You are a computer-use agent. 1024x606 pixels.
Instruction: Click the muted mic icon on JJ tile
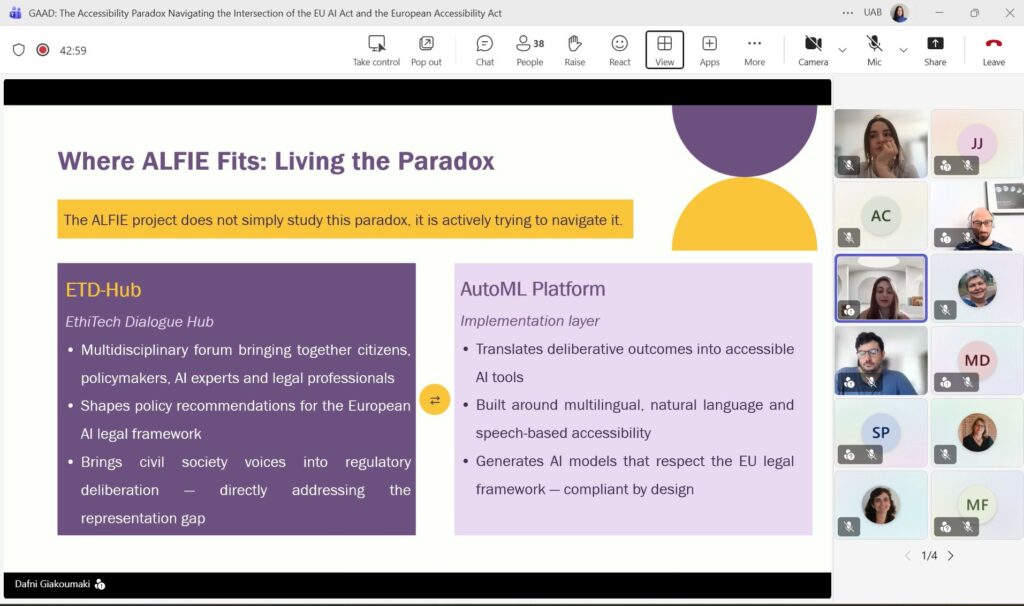[x=967, y=166]
